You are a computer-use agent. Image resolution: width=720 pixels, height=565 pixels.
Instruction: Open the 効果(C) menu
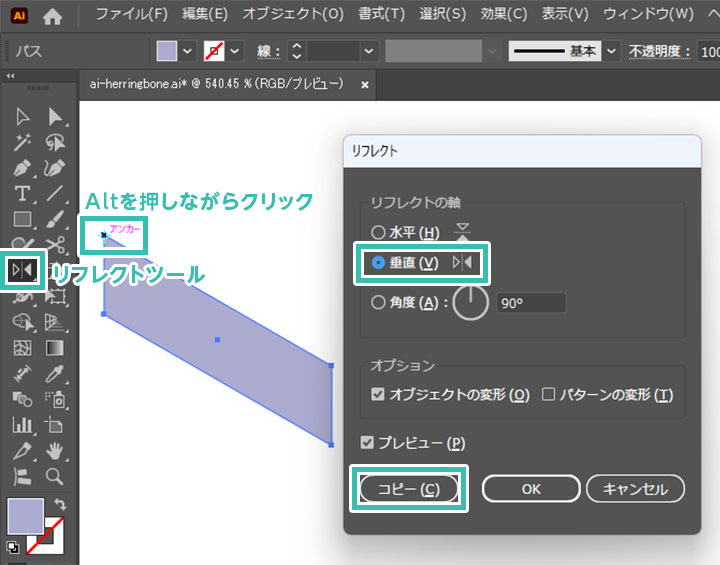[503, 15]
